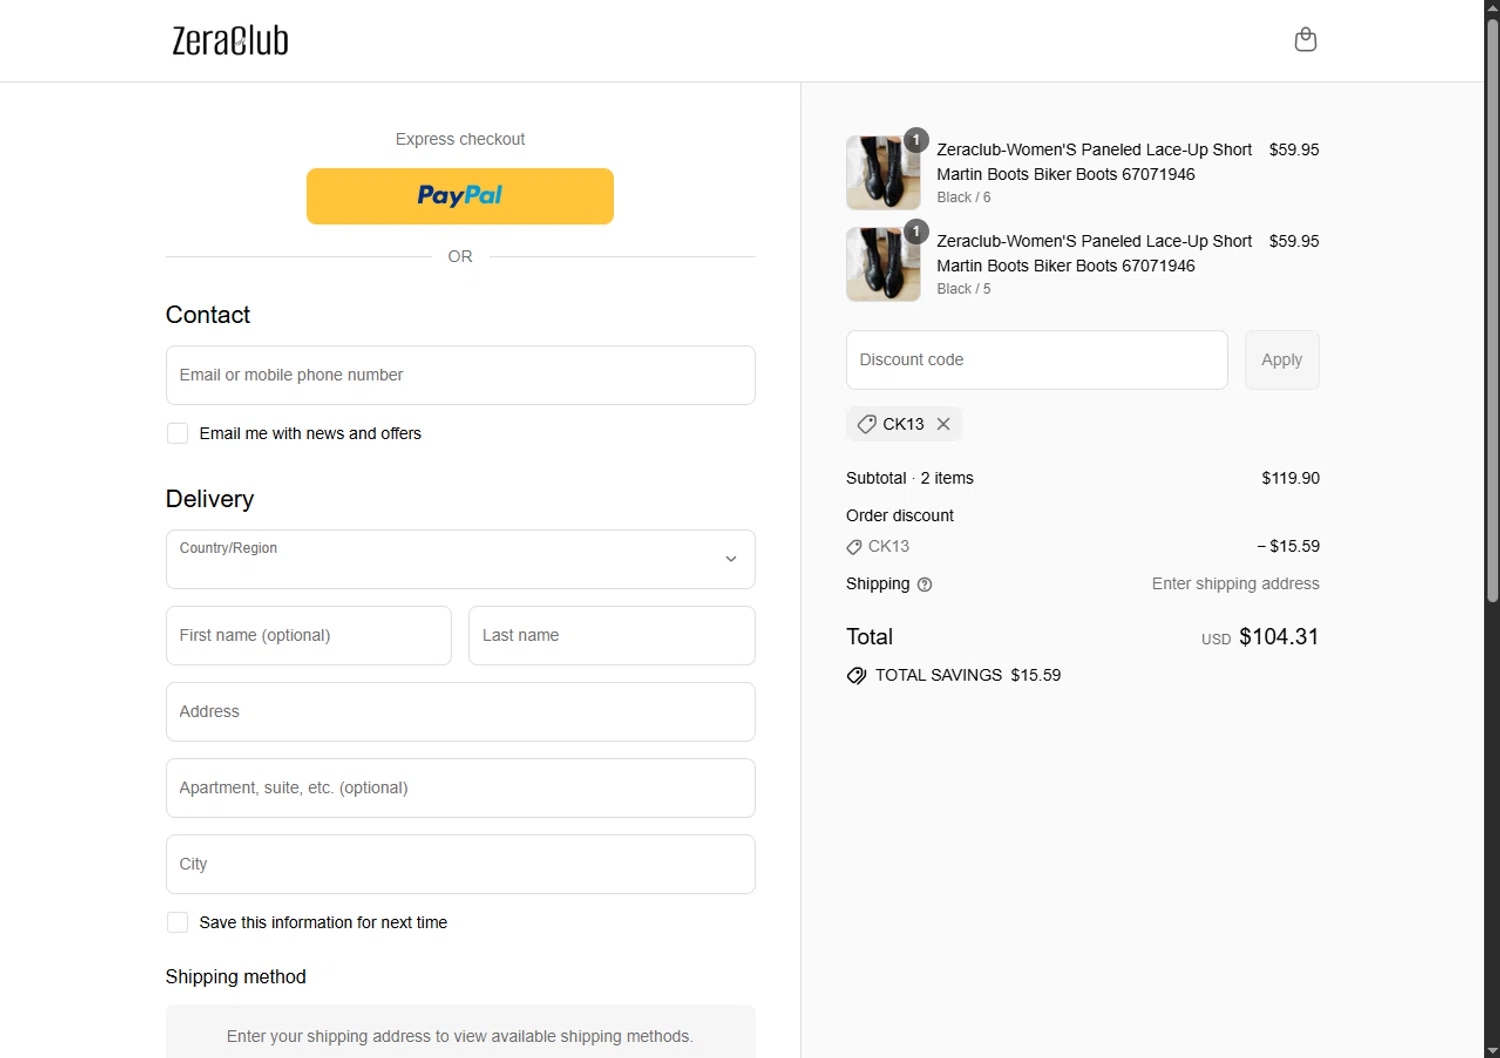Click the 'Enter shipping address' text

[x=1235, y=584]
